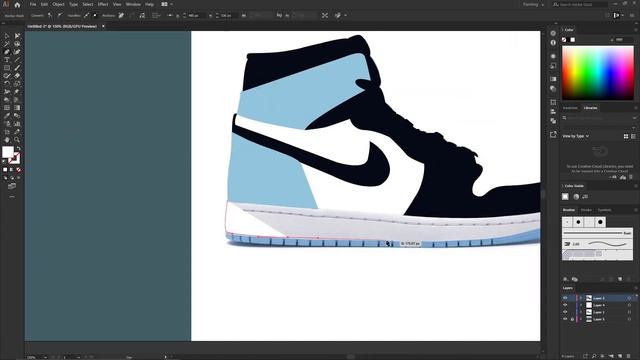Click Isolate Selected Object in control bar
640x360 pixels.
325,16
